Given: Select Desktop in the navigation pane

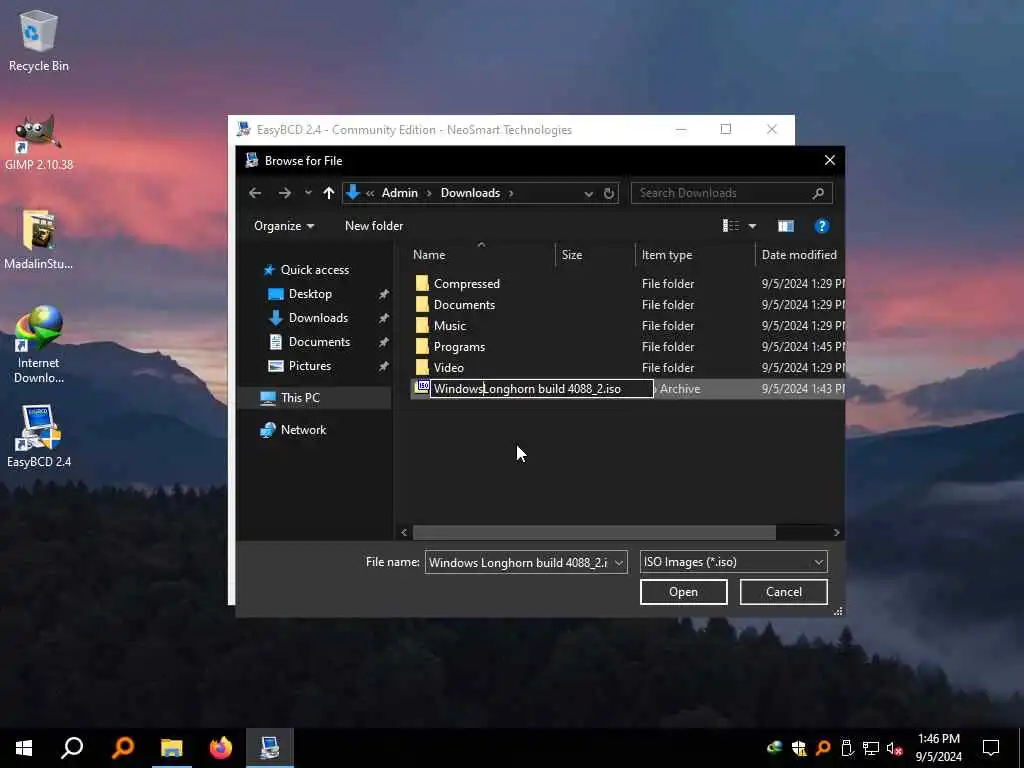Looking at the screenshot, I should (x=310, y=294).
